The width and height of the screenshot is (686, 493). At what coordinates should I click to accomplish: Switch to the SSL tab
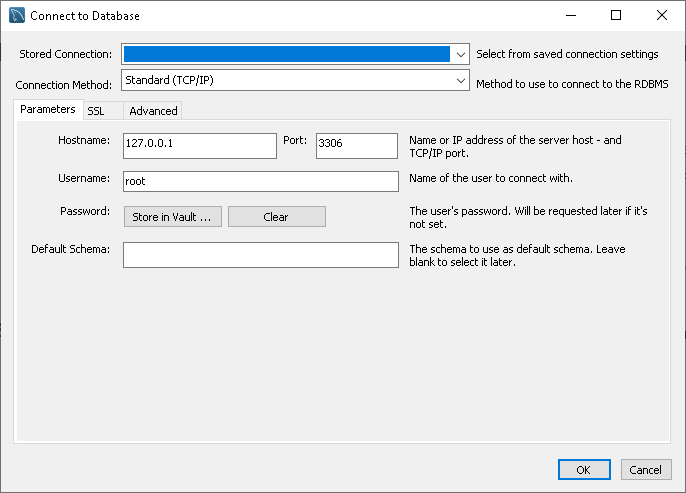[x=96, y=111]
